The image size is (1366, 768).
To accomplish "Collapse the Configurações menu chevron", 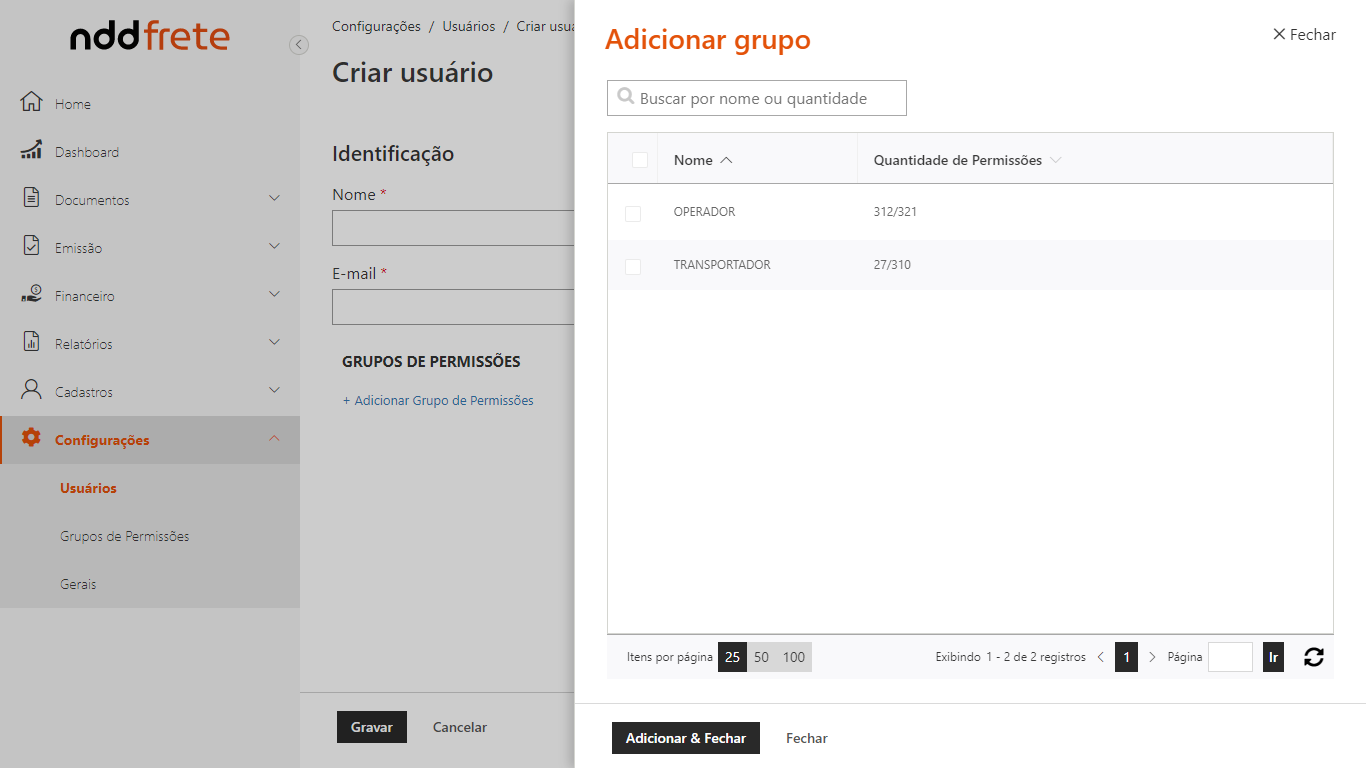I will click(x=274, y=438).
